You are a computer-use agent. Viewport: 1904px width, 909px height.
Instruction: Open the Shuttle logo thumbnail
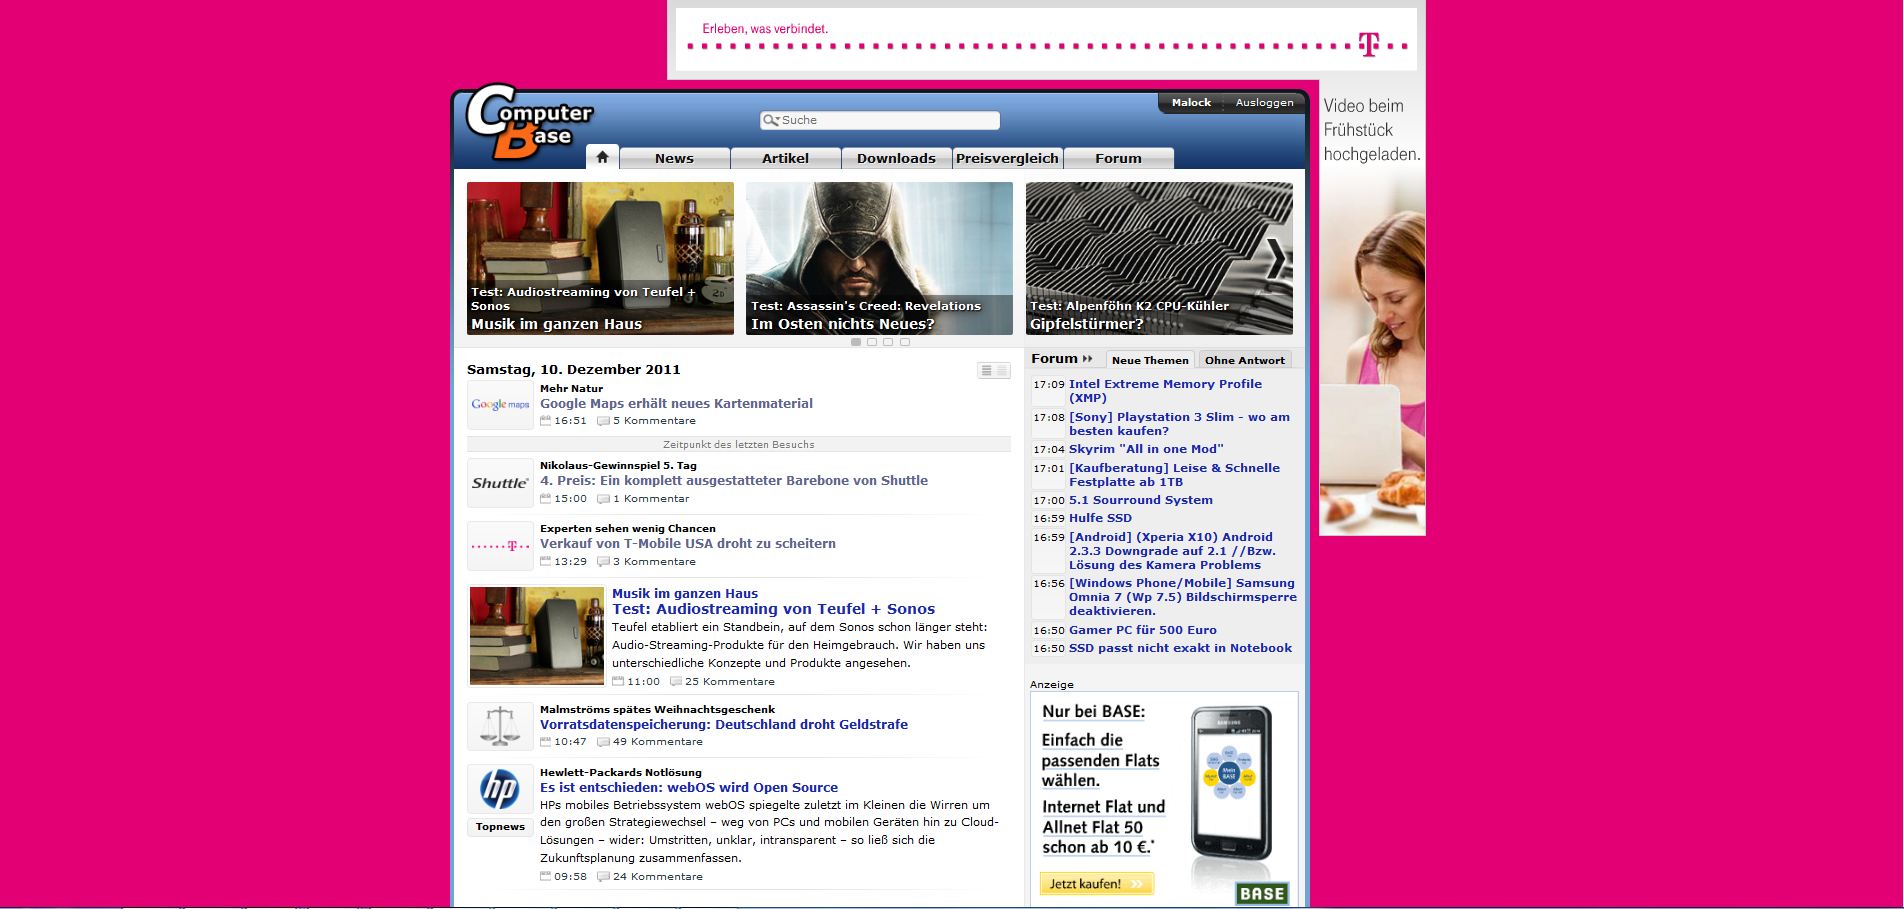coord(500,483)
